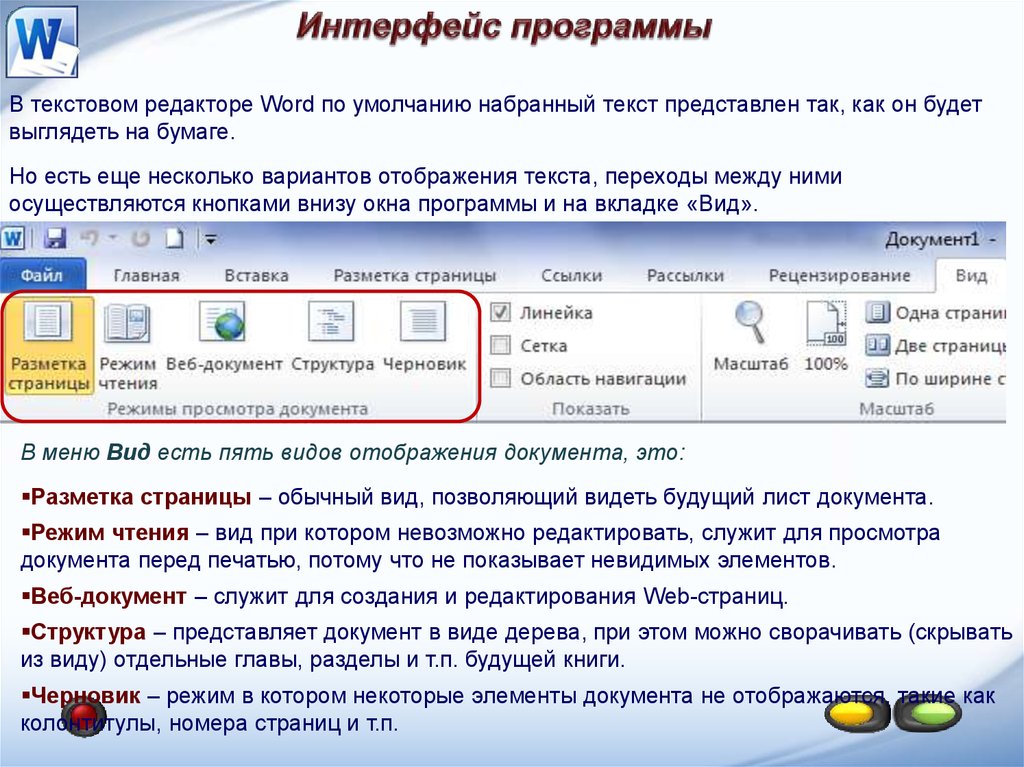
Task: Switch to Режим чтения view
Action: point(127,345)
